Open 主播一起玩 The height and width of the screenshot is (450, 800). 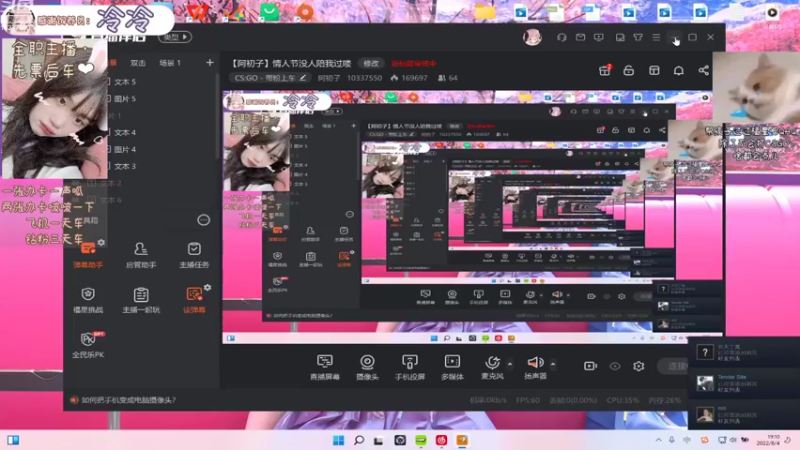[141, 300]
